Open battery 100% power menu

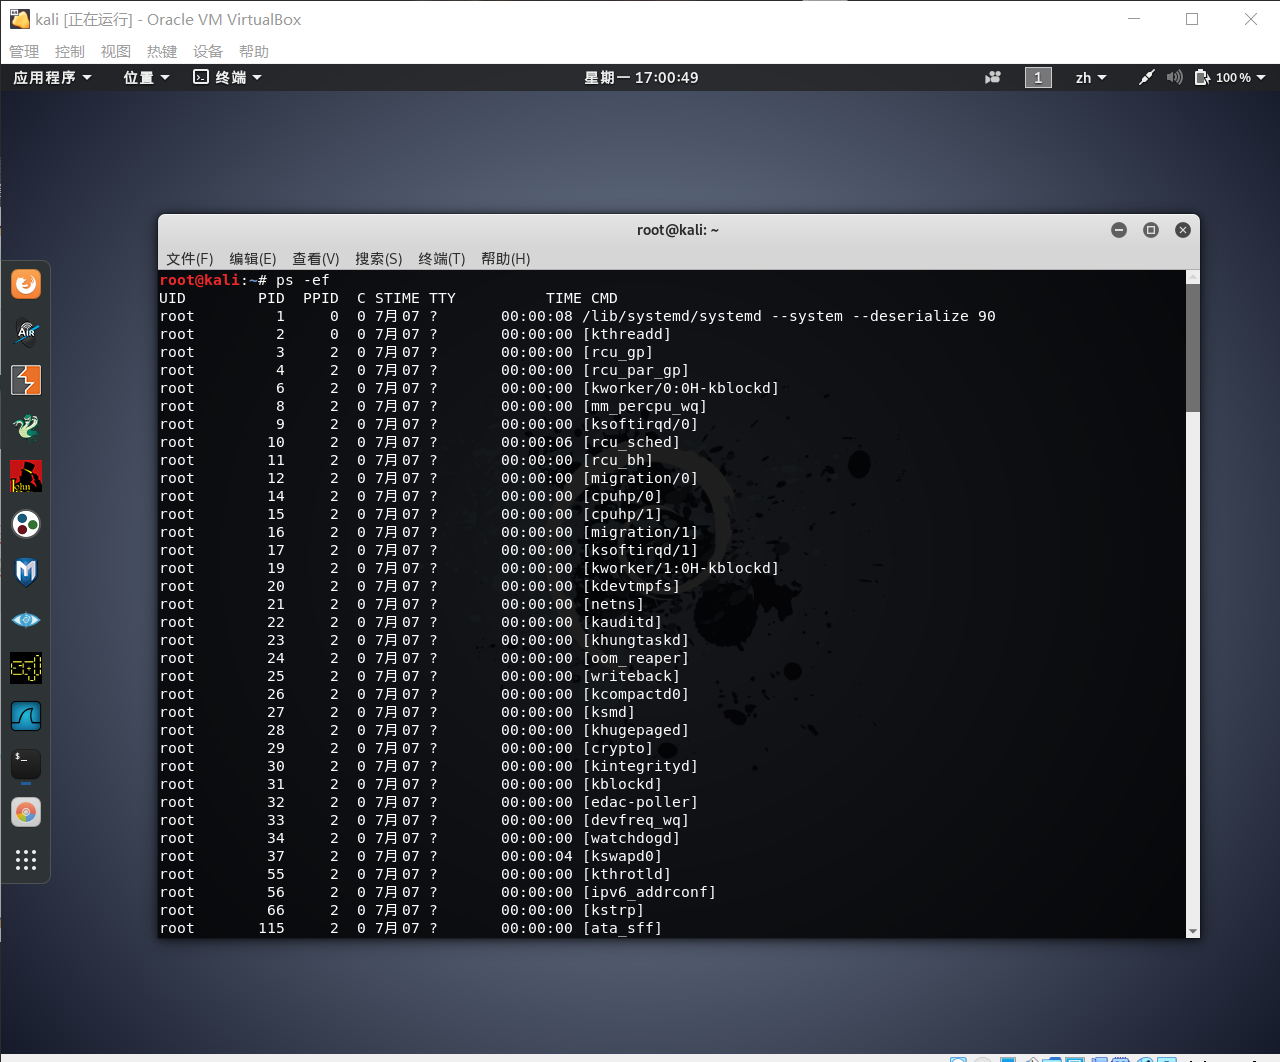1231,77
